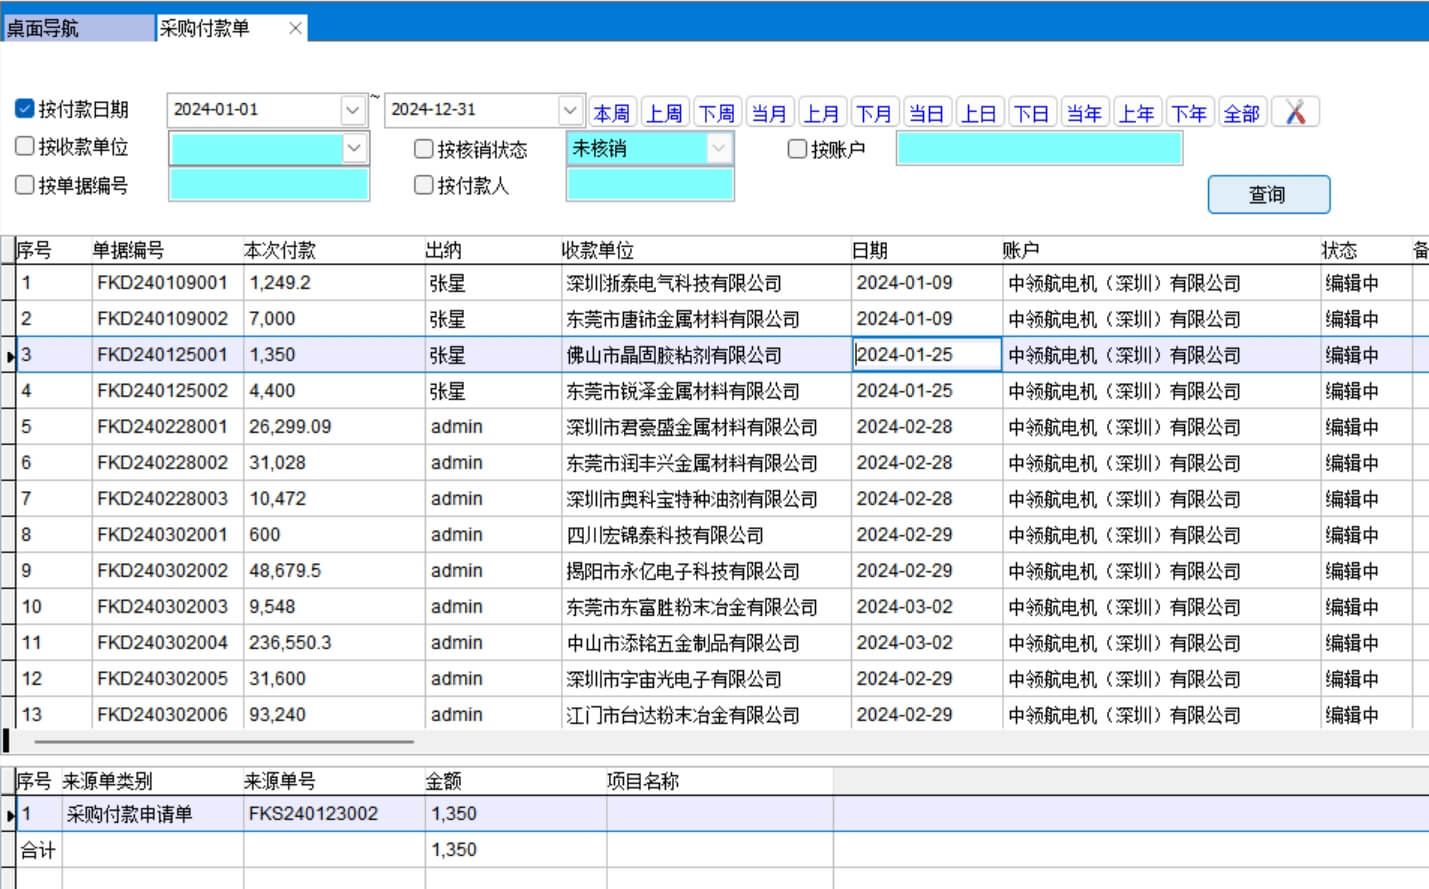Click the horizontal scrollbar under the grid

(224, 742)
